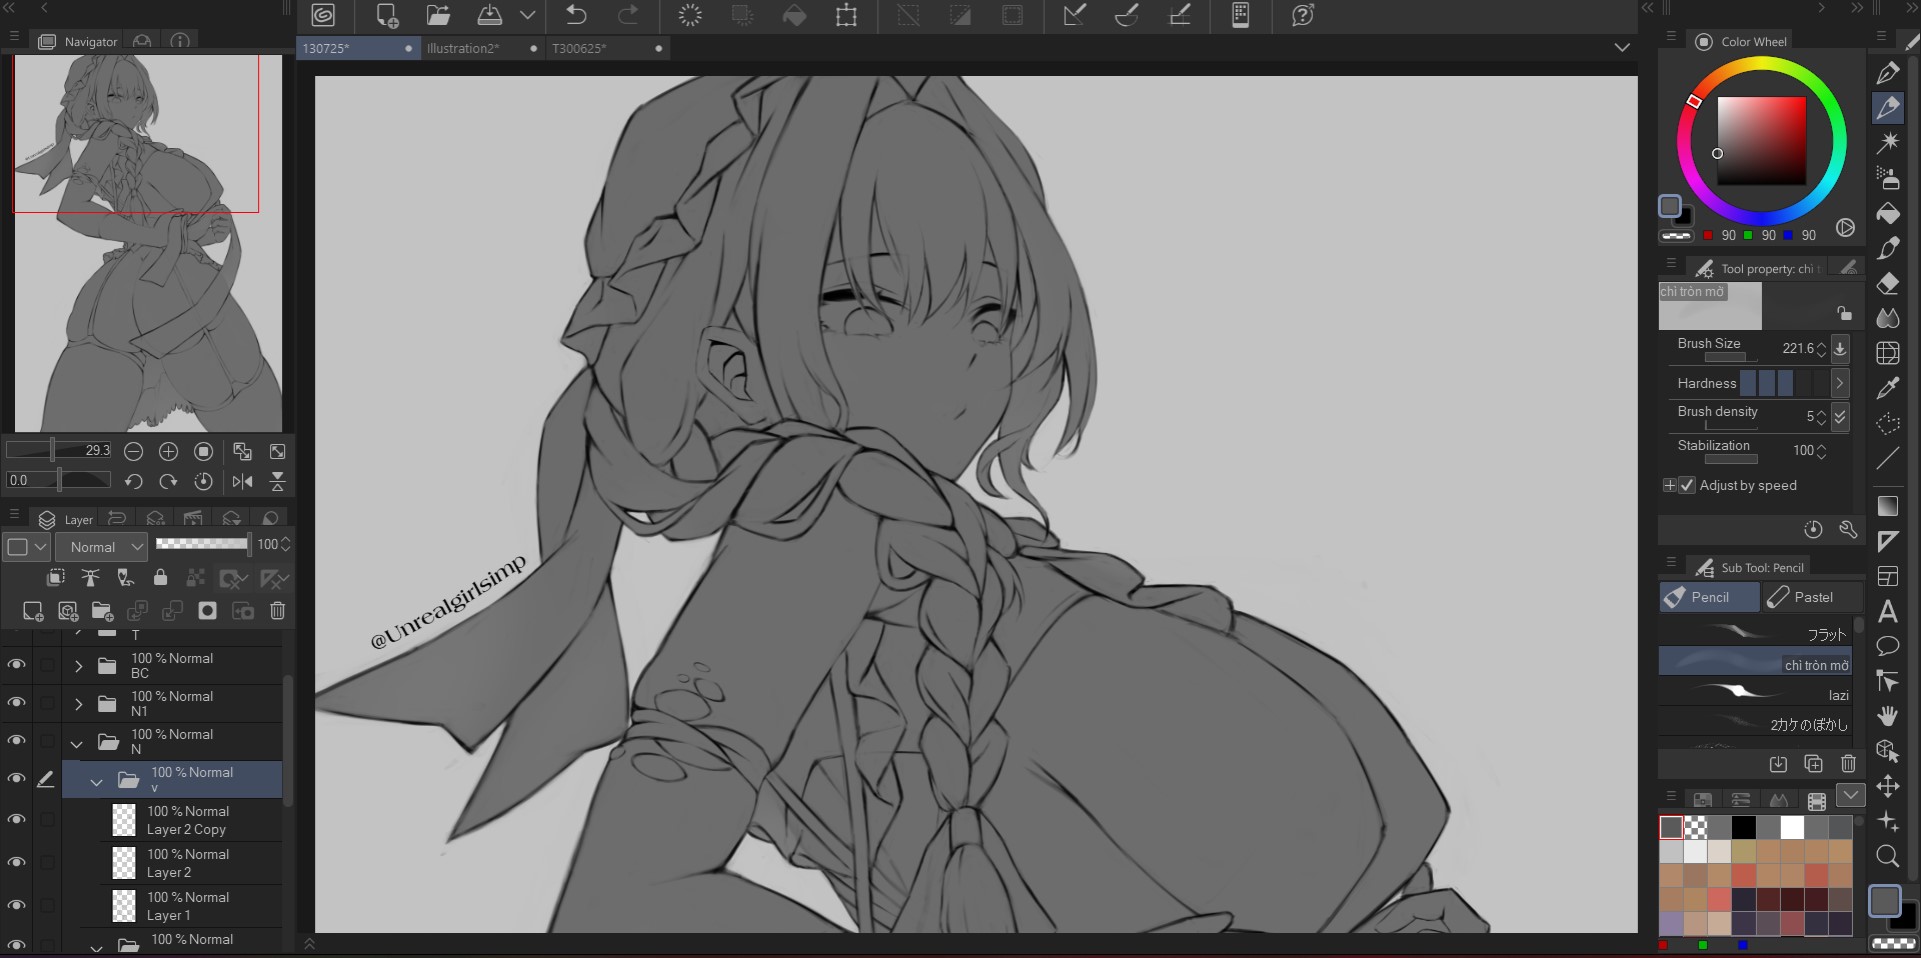Hide Layer 2 Copy

[x=16, y=819]
